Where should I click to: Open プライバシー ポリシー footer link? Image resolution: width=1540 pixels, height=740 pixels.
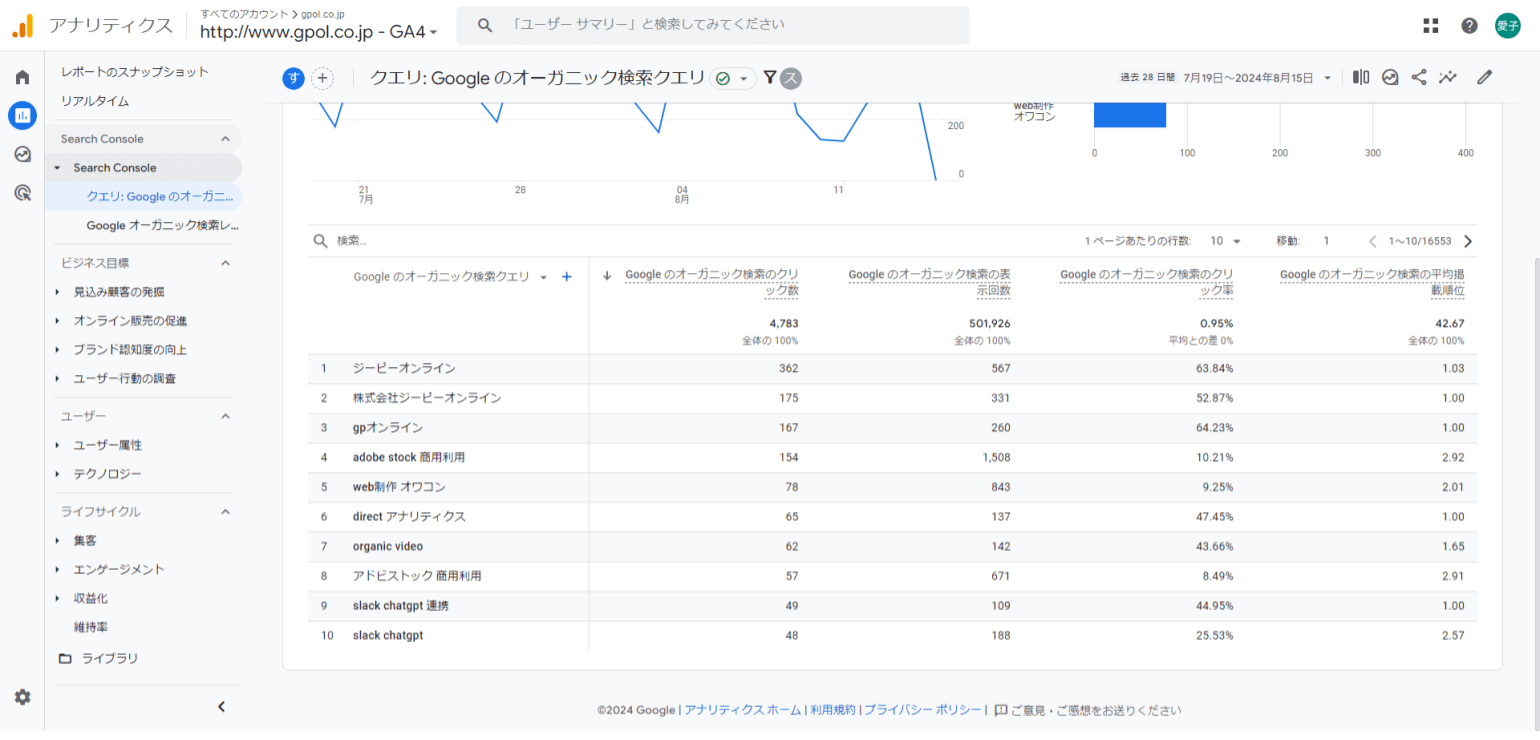923,710
